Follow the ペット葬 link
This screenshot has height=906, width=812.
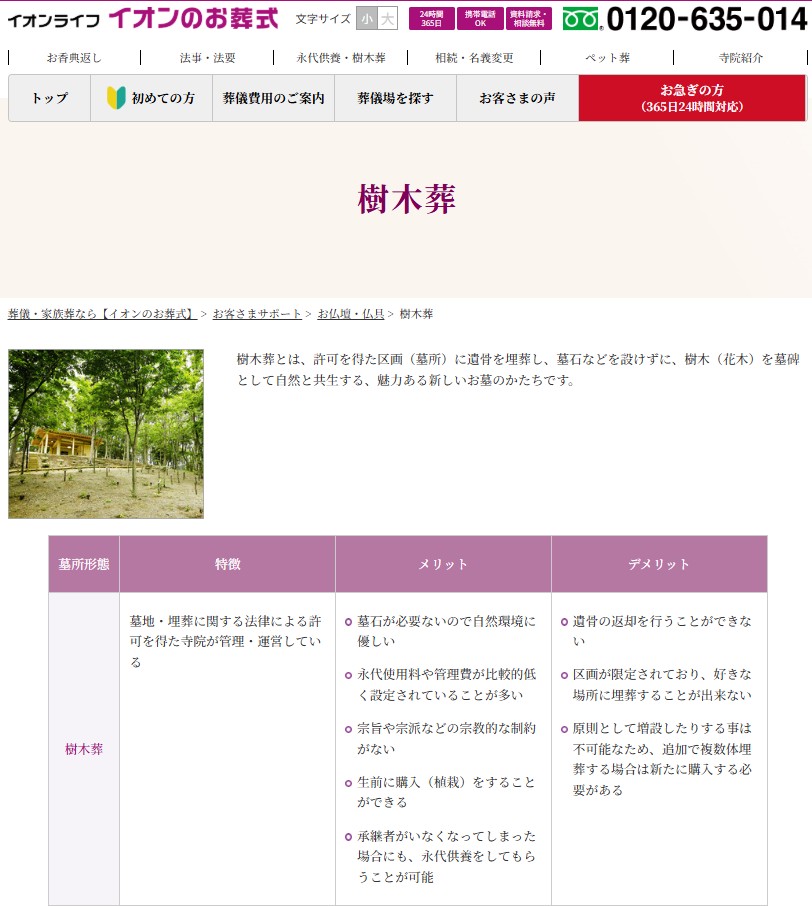(607, 58)
